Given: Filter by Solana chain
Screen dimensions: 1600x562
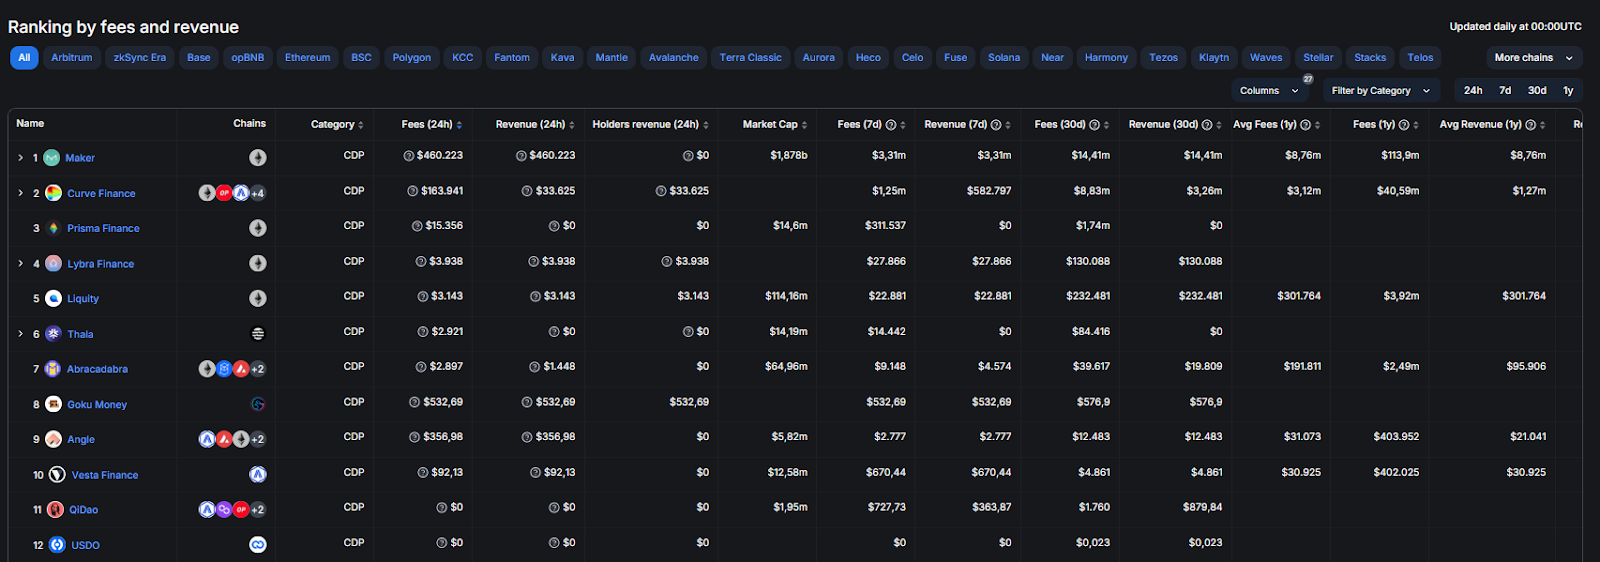Looking at the screenshot, I should point(1004,58).
